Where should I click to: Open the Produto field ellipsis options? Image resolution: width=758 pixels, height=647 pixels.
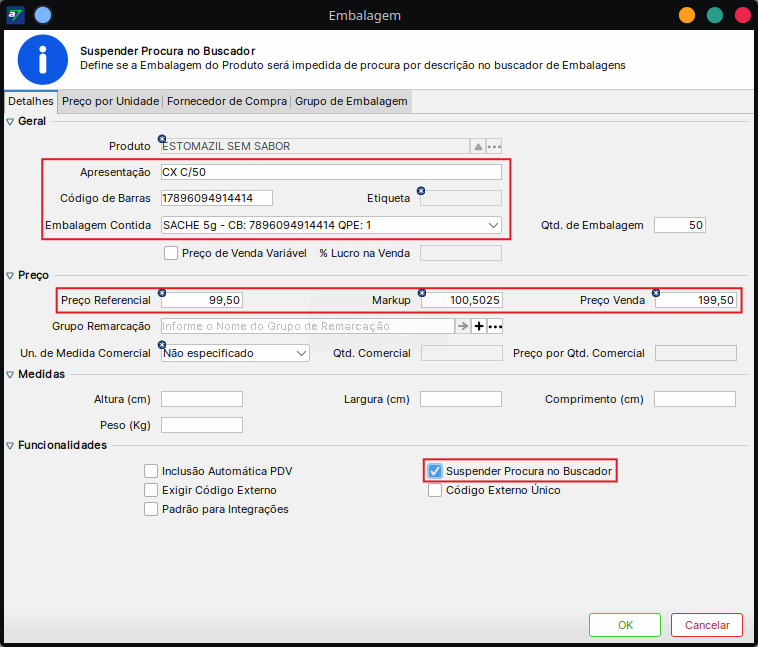point(494,146)
